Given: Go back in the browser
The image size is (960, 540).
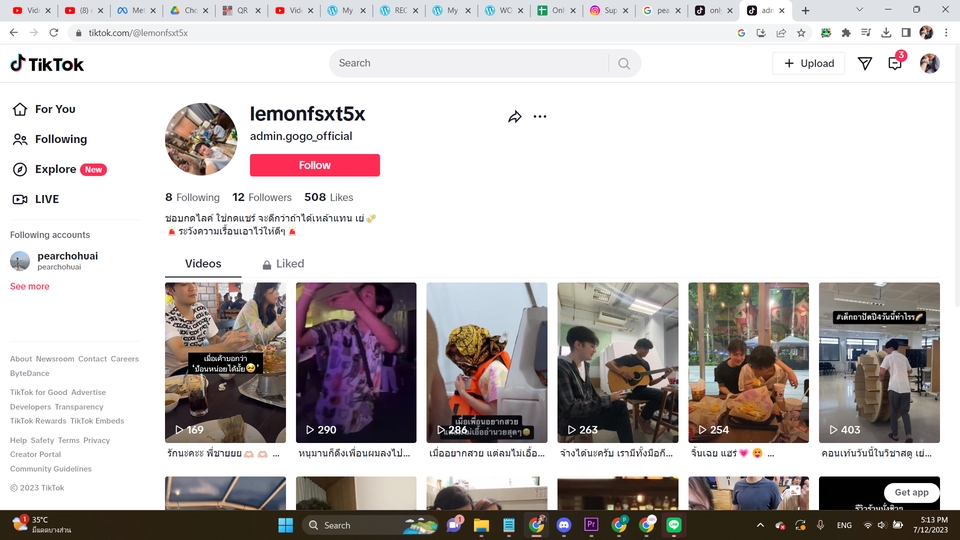Looking at the screenshot, I should tap(13, 32).
